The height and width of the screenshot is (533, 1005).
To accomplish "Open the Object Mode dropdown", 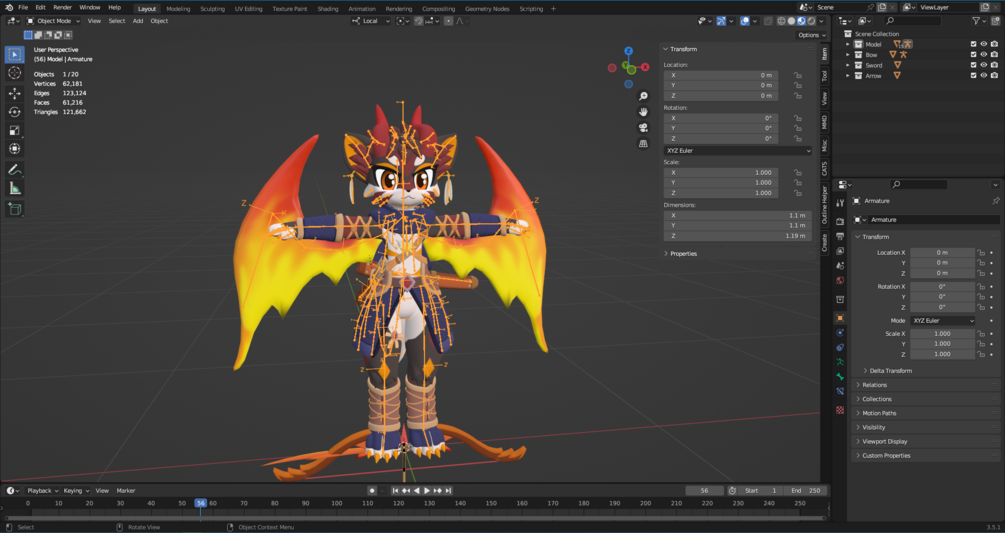I will [53, 21].
